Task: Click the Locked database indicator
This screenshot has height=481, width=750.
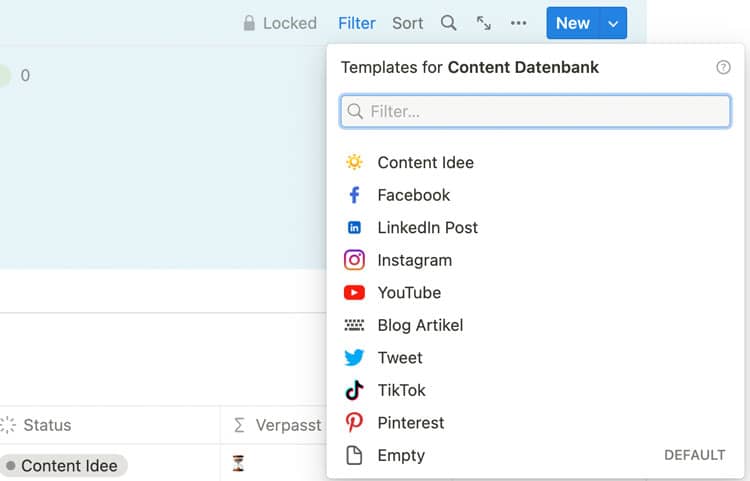Action: click(279, 23)
